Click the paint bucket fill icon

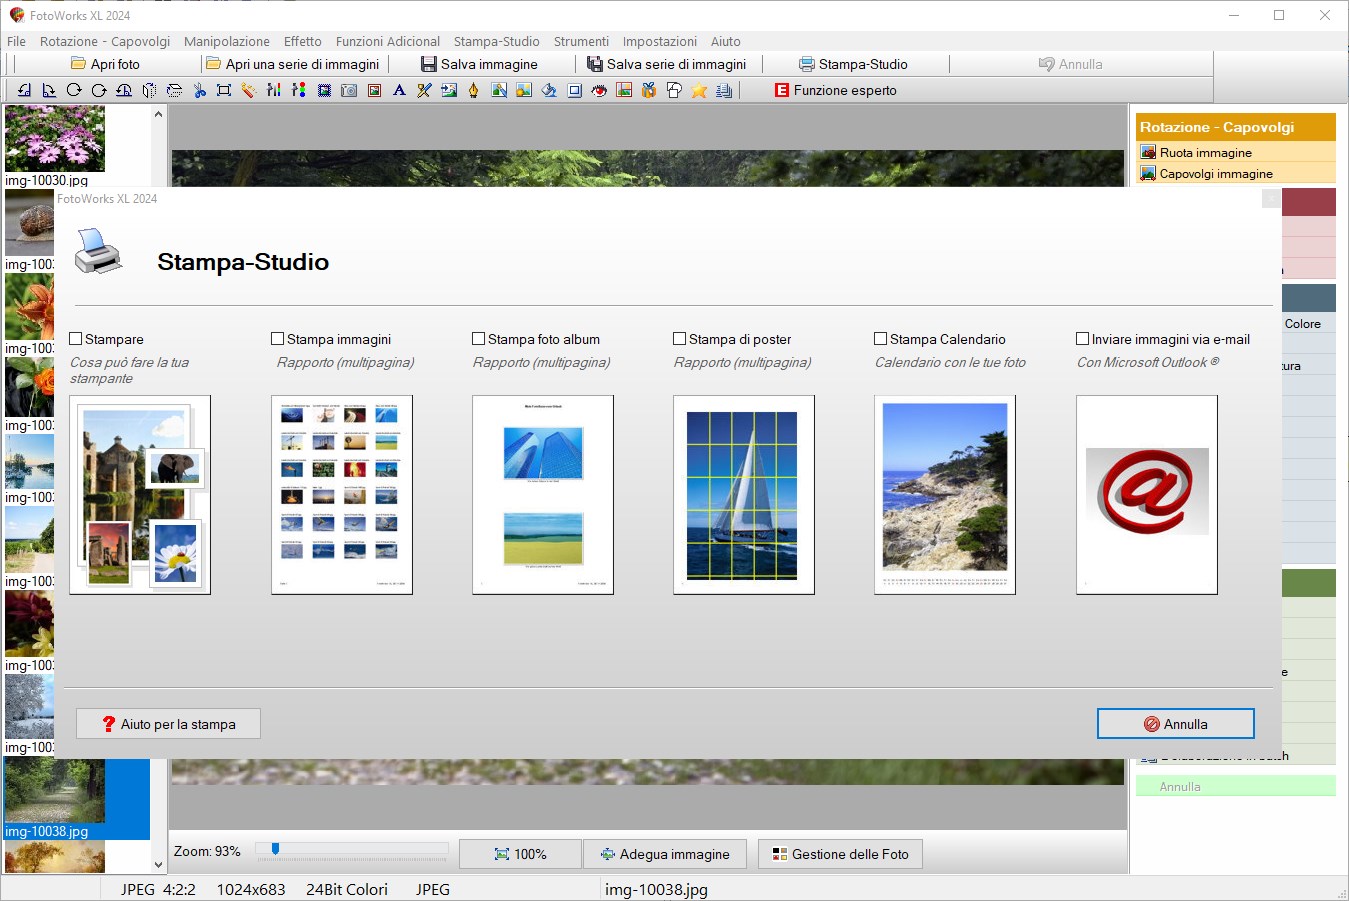(549, 90)
